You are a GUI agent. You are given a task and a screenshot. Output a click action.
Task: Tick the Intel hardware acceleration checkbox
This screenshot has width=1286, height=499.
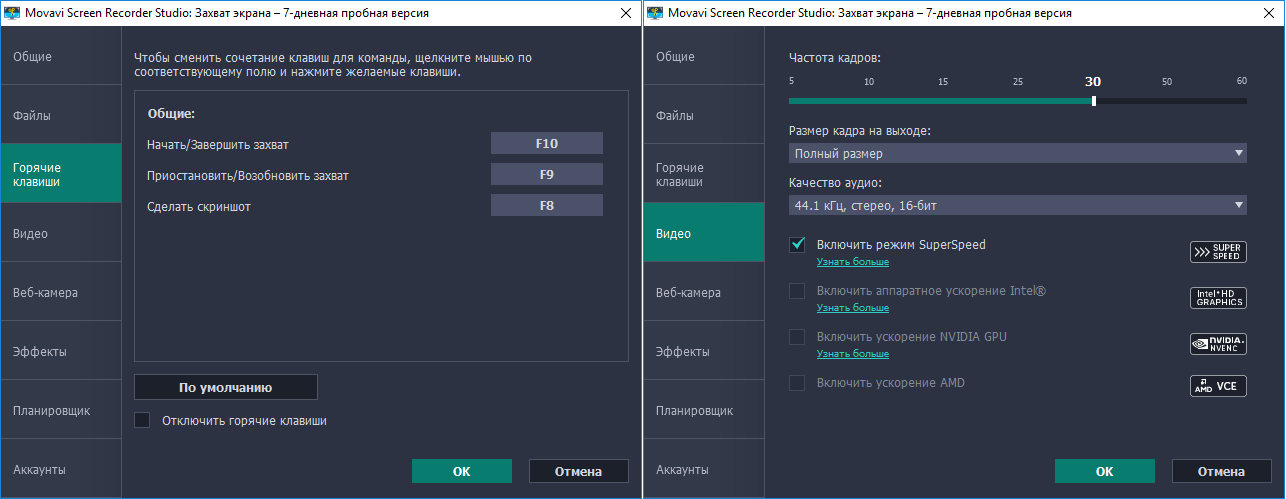pos(797,291)
